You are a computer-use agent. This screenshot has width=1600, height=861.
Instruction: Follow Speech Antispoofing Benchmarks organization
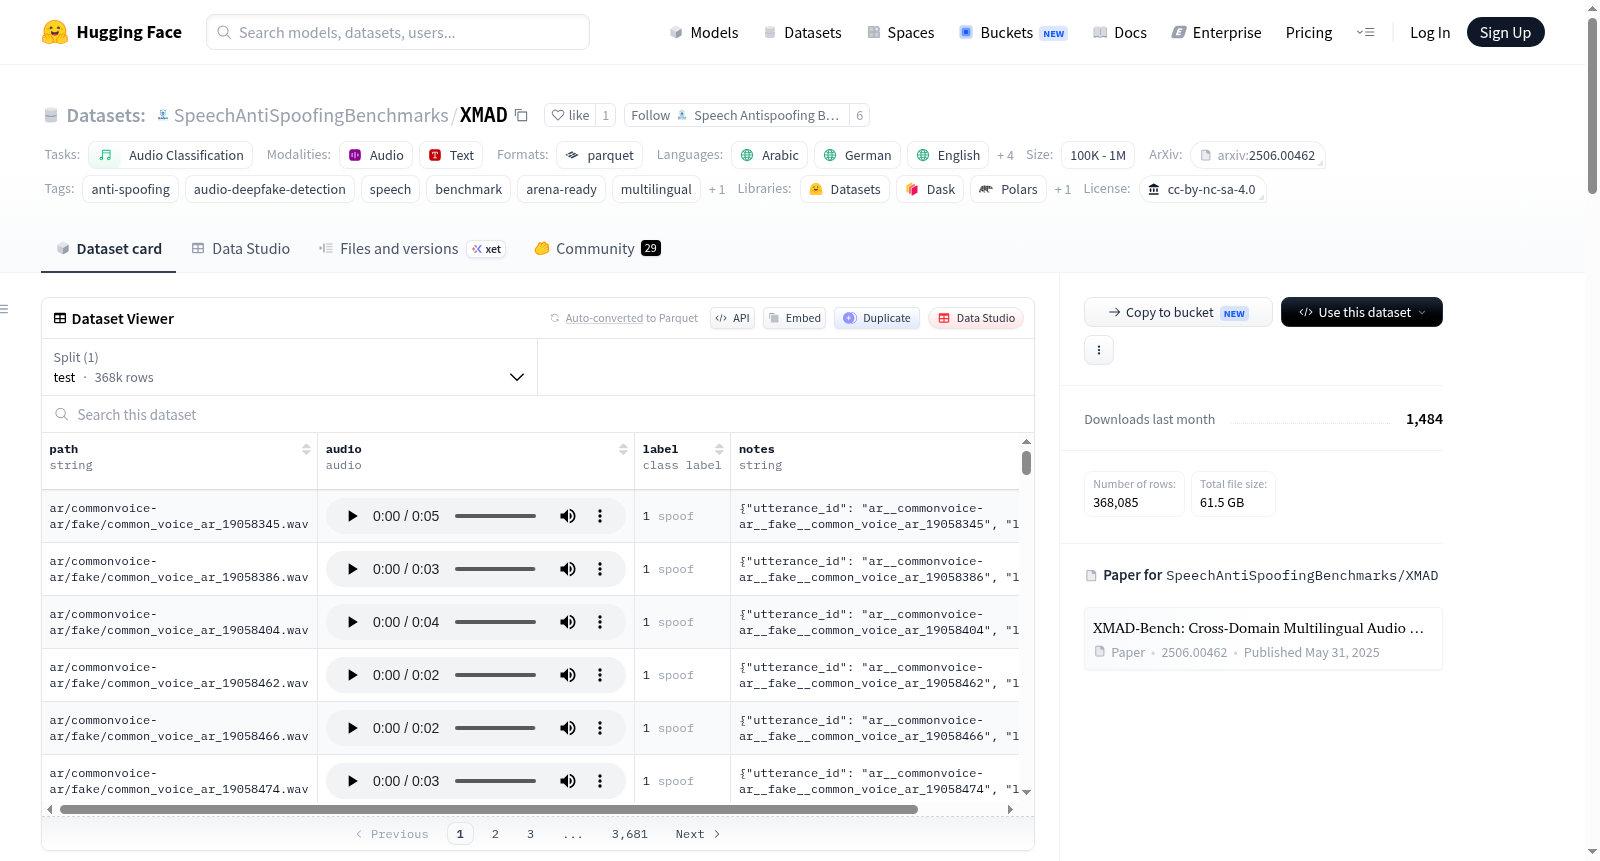click(x=736, y=115)
